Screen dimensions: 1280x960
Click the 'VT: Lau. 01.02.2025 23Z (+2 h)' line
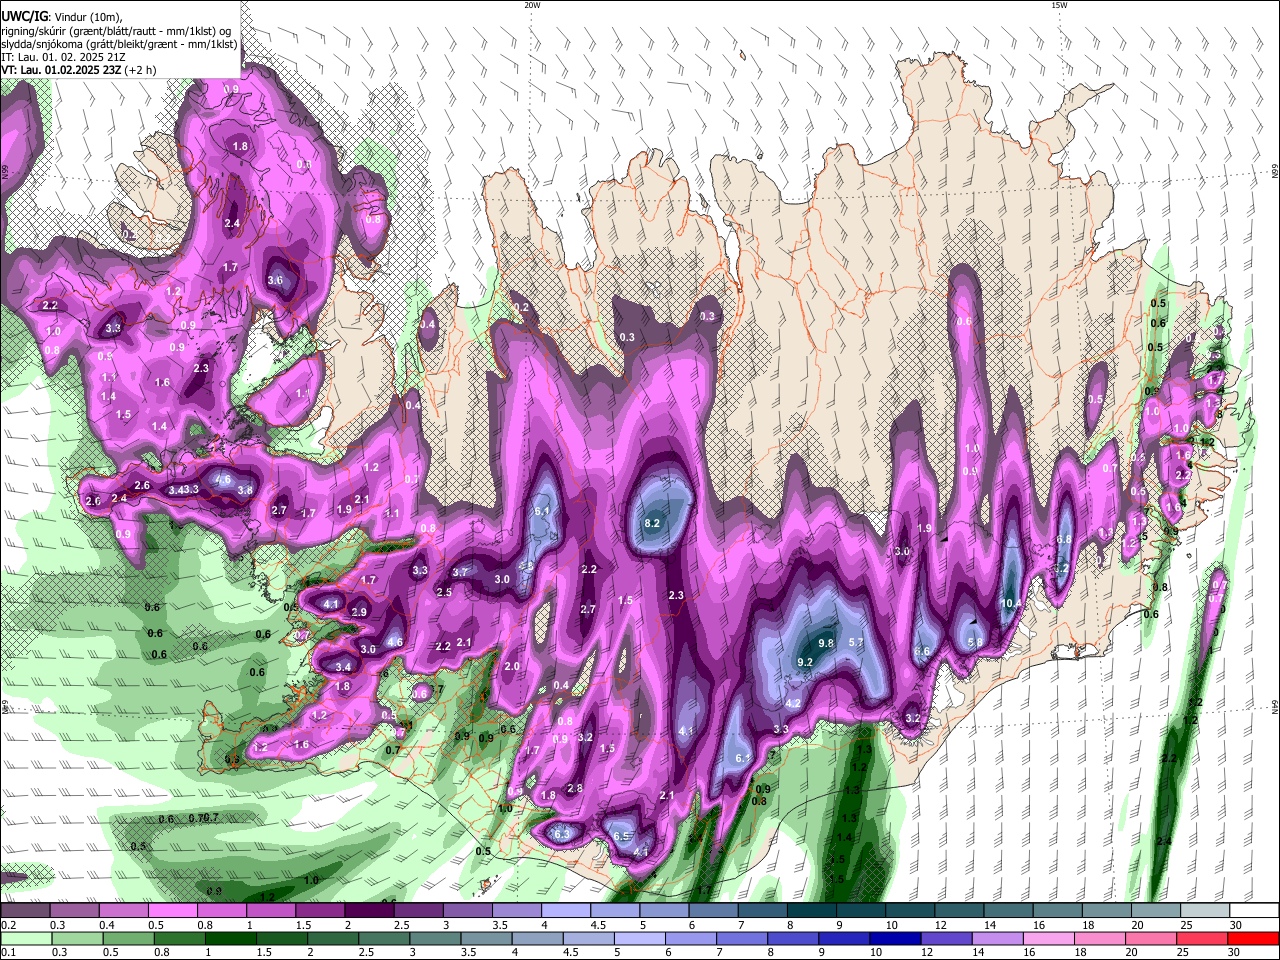click(79, 70)
